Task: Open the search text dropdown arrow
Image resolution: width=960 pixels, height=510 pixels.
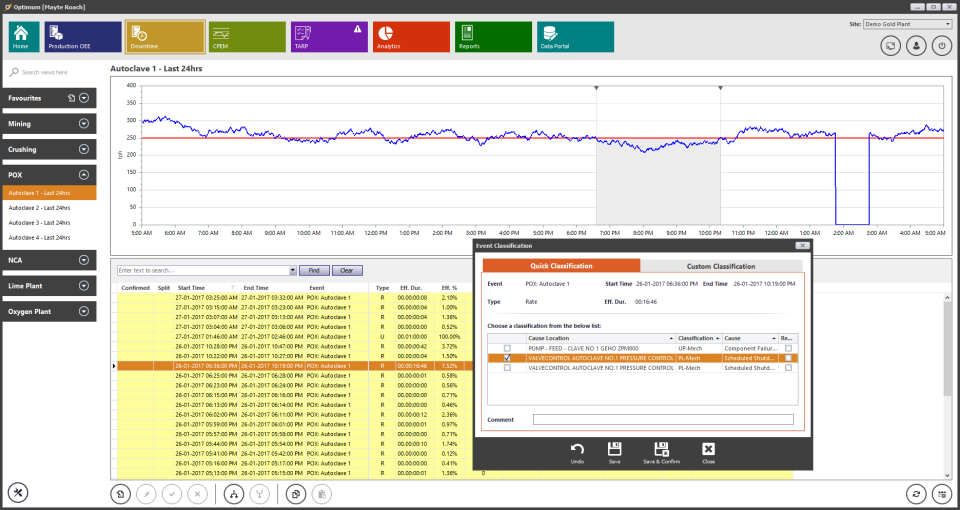Action: [293, 270]
